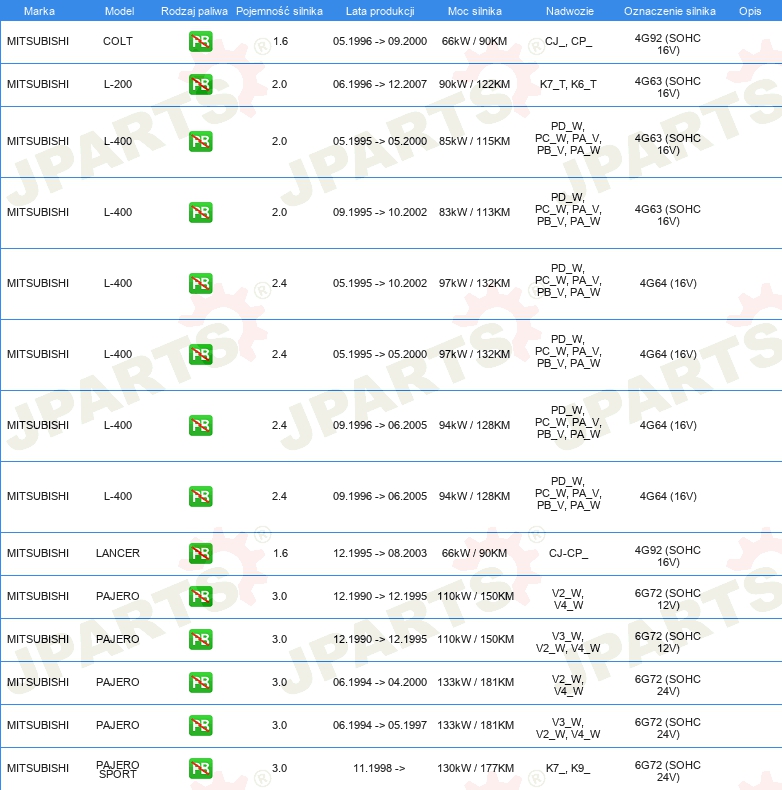The width and height of the screenshot is (782, 790).
Task: Click the petrol icon for the L-400 85kW row
Action: 201,141
